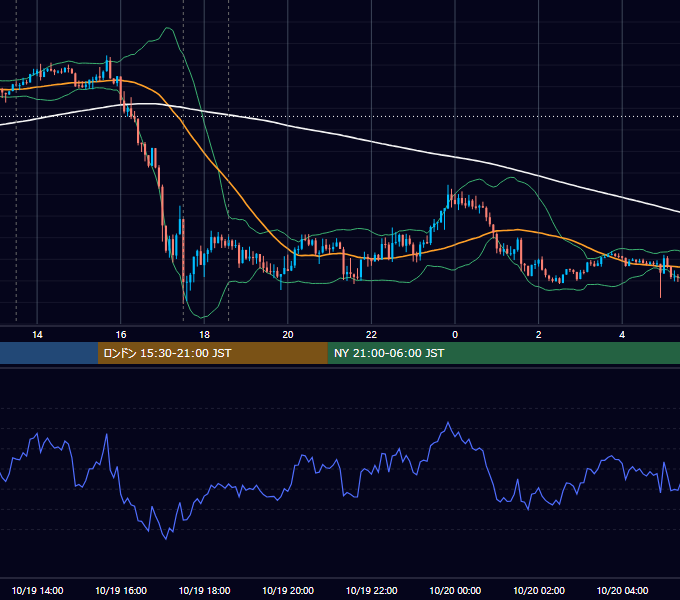
Task: Click the ロンドン 15:30-21:00 JST session bar
Action: point(212,353)
